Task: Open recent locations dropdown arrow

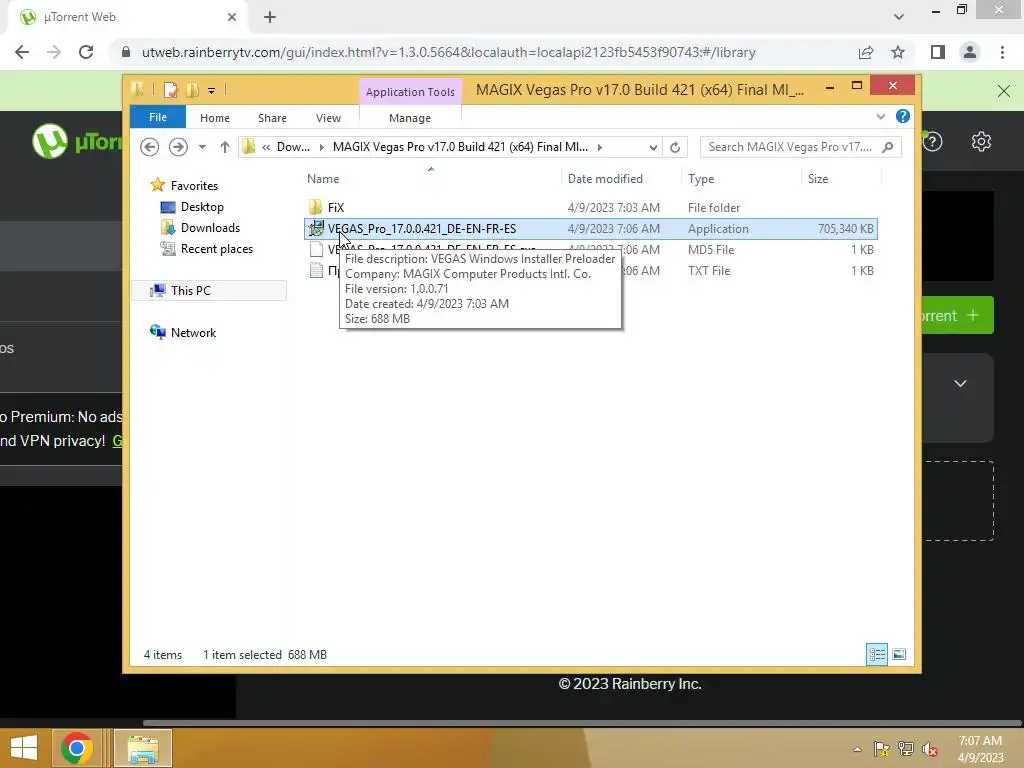Action: point(202,147)
